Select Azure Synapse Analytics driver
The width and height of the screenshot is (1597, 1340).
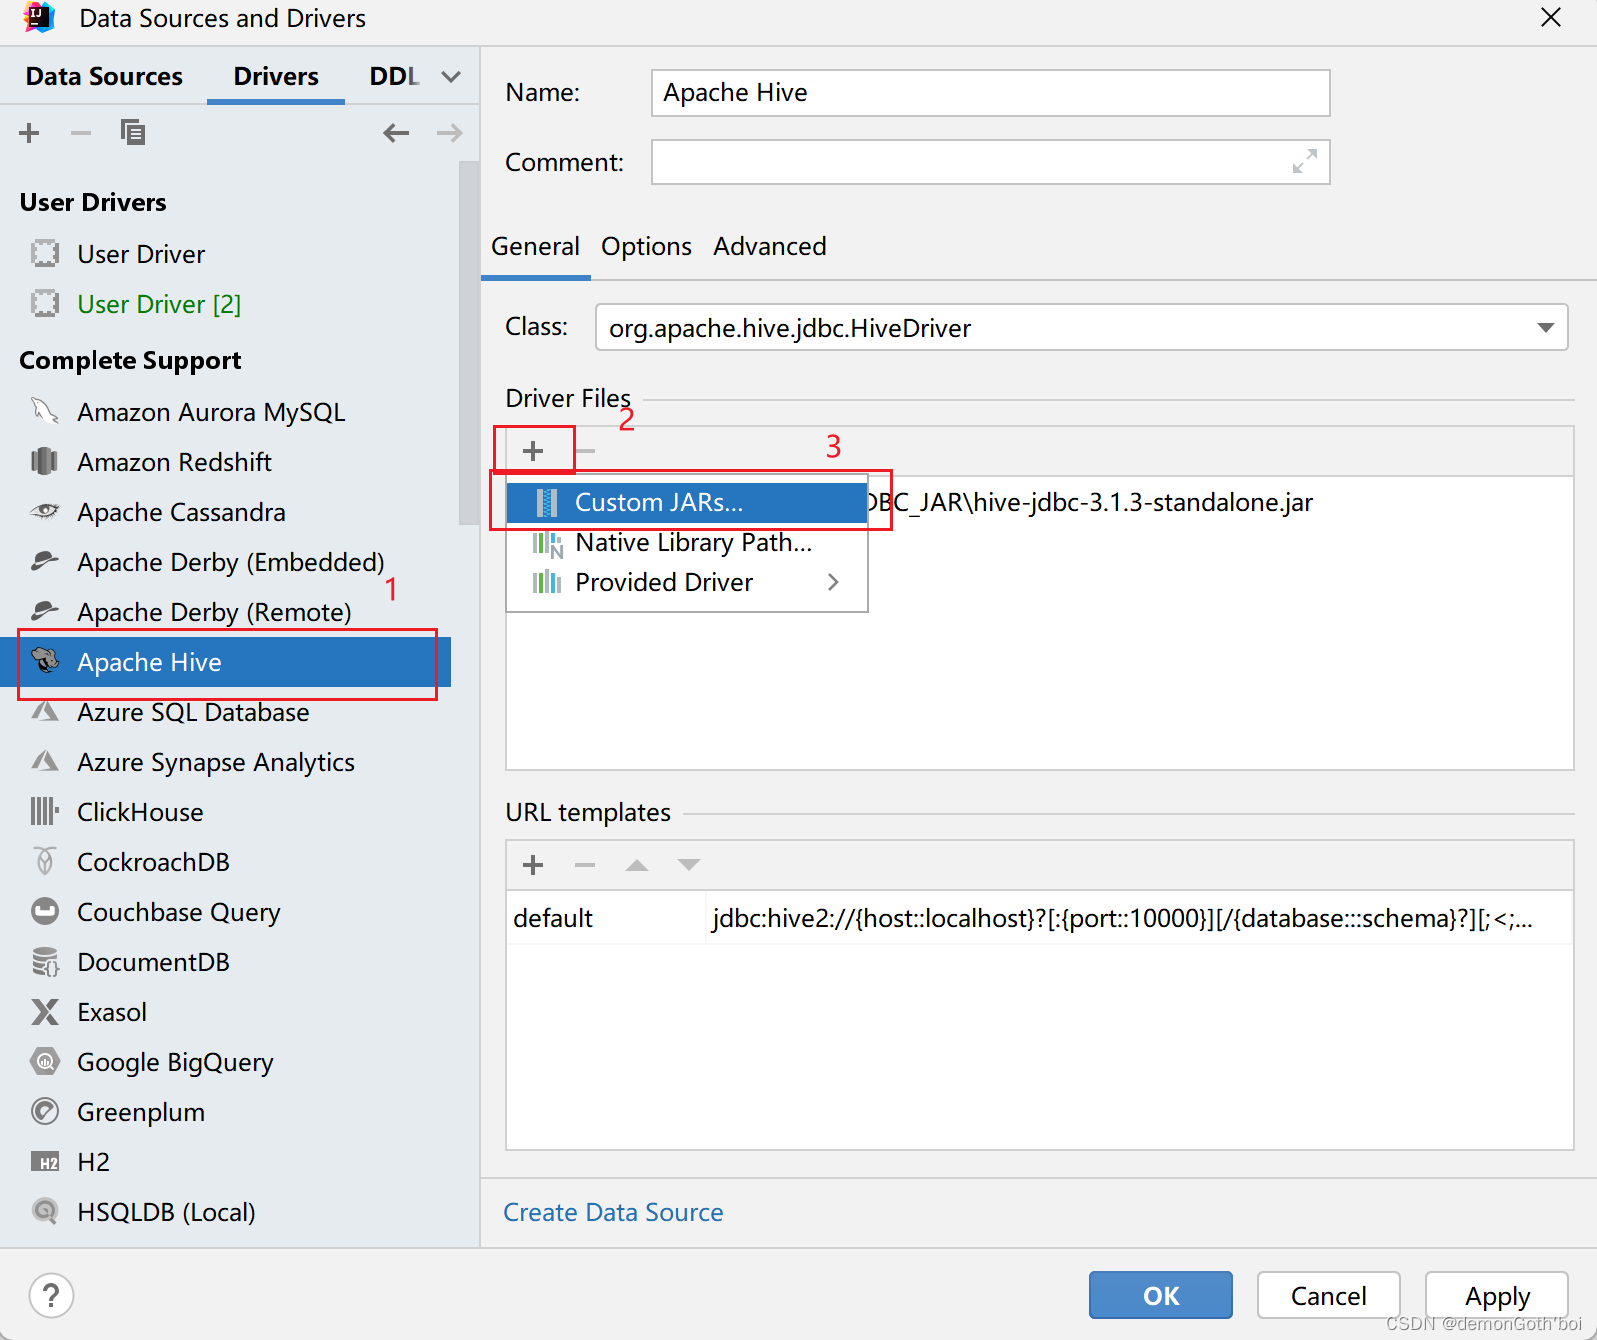coord(216,762)
